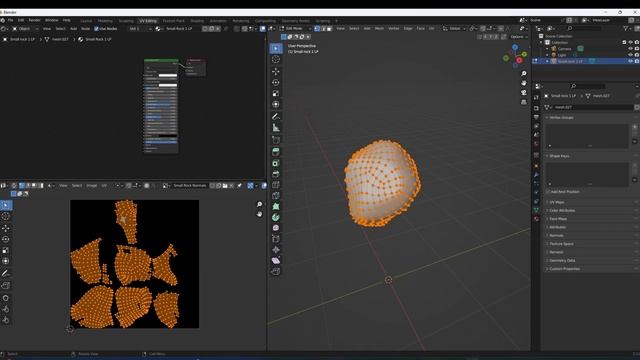The image size is (640, 360).
Task: Switch perspective/orthographic grid icon in 3D viewport
Action: click(524, 102)
